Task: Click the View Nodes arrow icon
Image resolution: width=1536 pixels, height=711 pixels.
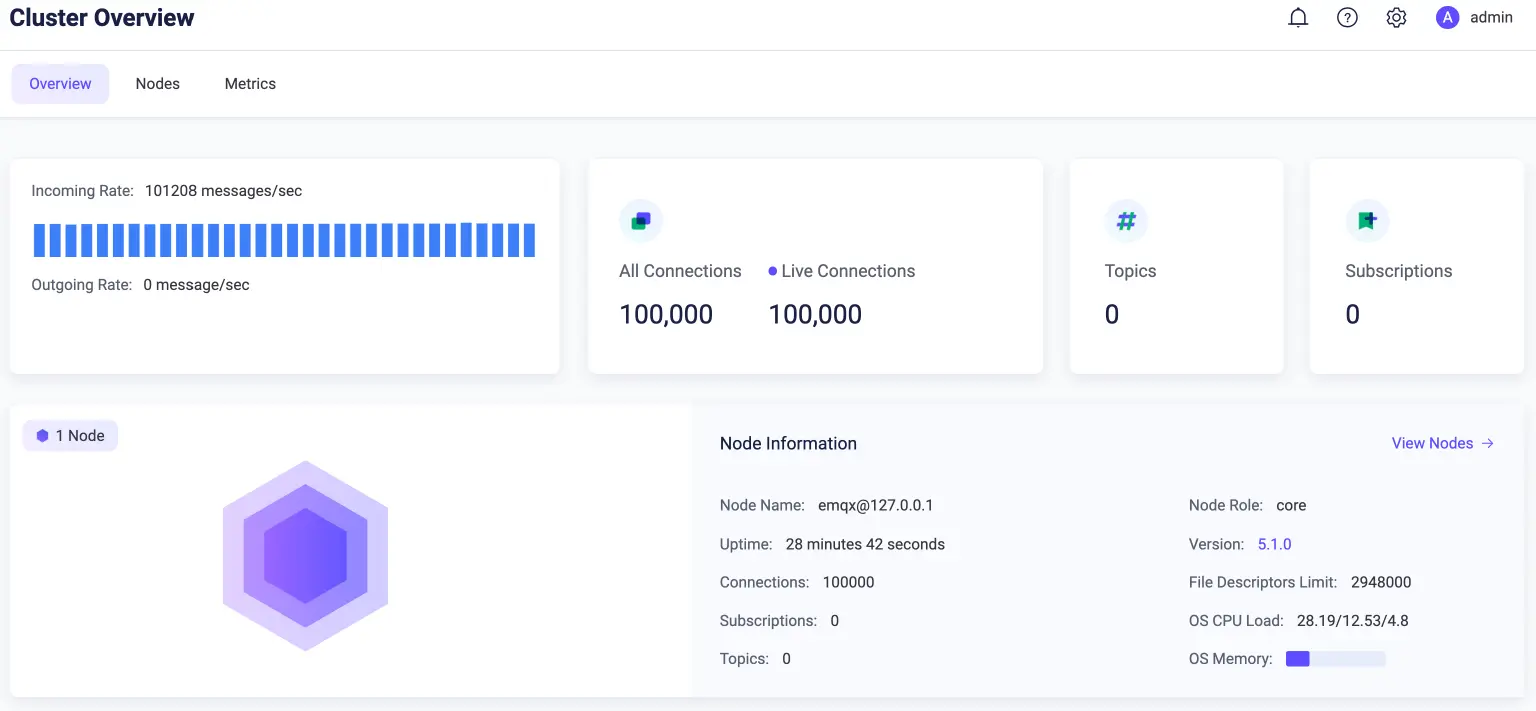Action: [x=1488, y=443]
